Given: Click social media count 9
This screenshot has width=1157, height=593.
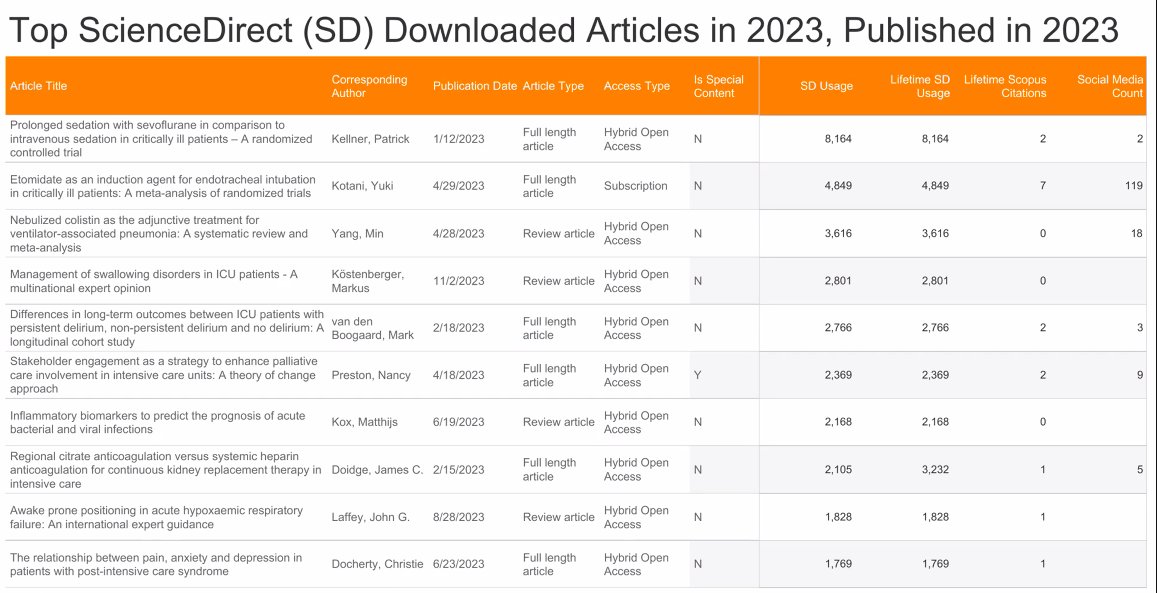Looking at the screenshot, I should tap(1140, 375).
